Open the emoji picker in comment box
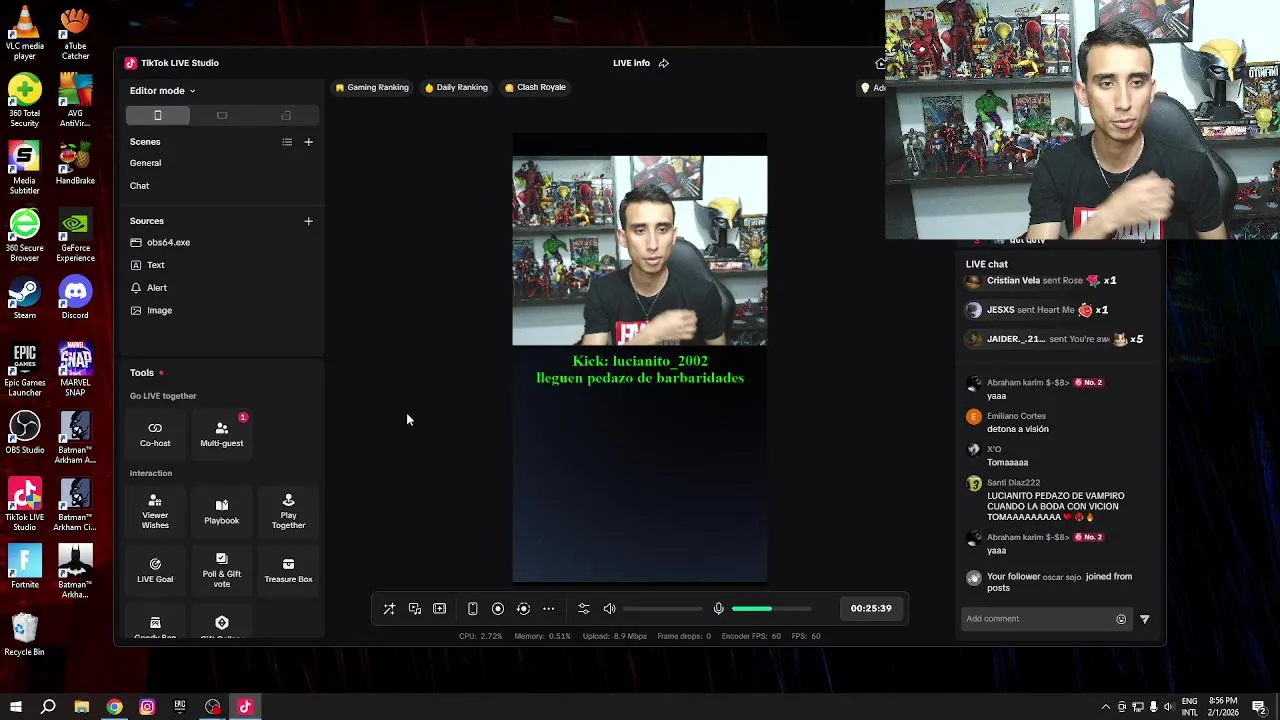This screenshot has height=720, width=1280. pyautogui.click(x=1121, y=619)
